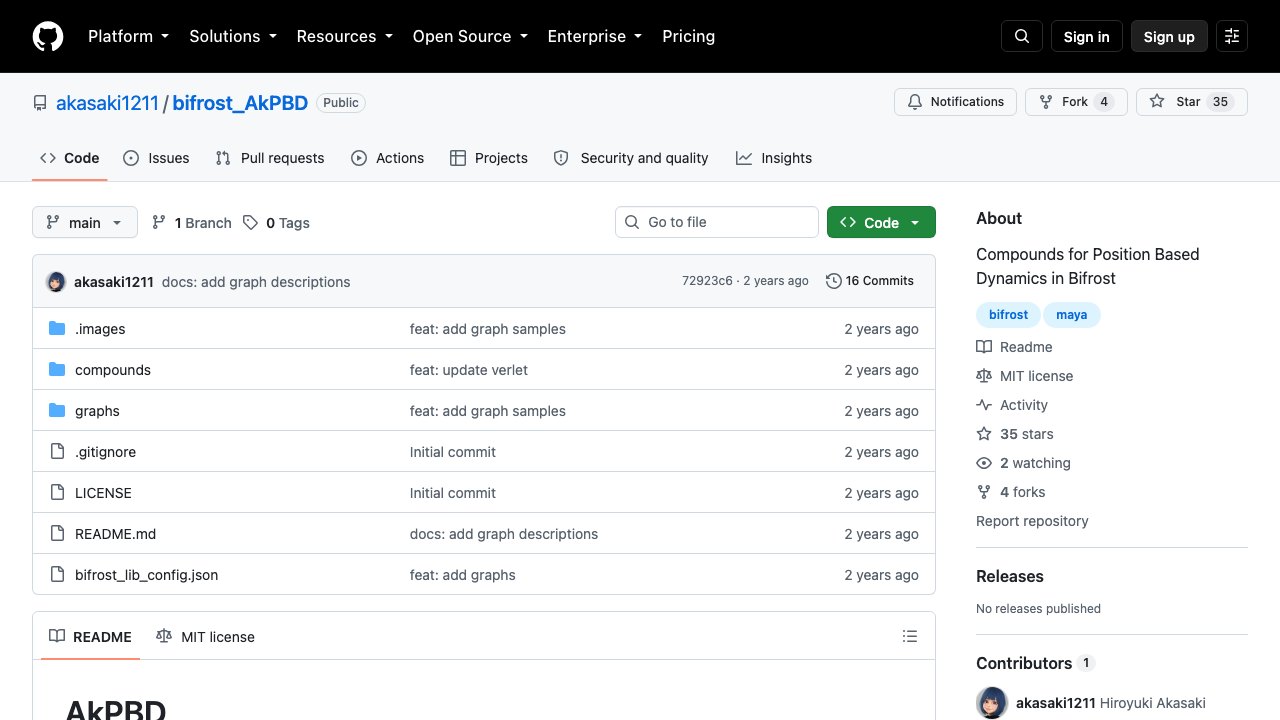This screenshot has width=1280, height=720.
Task: Click the pulse icon next to Activity
Action: [x=984, y=405]
